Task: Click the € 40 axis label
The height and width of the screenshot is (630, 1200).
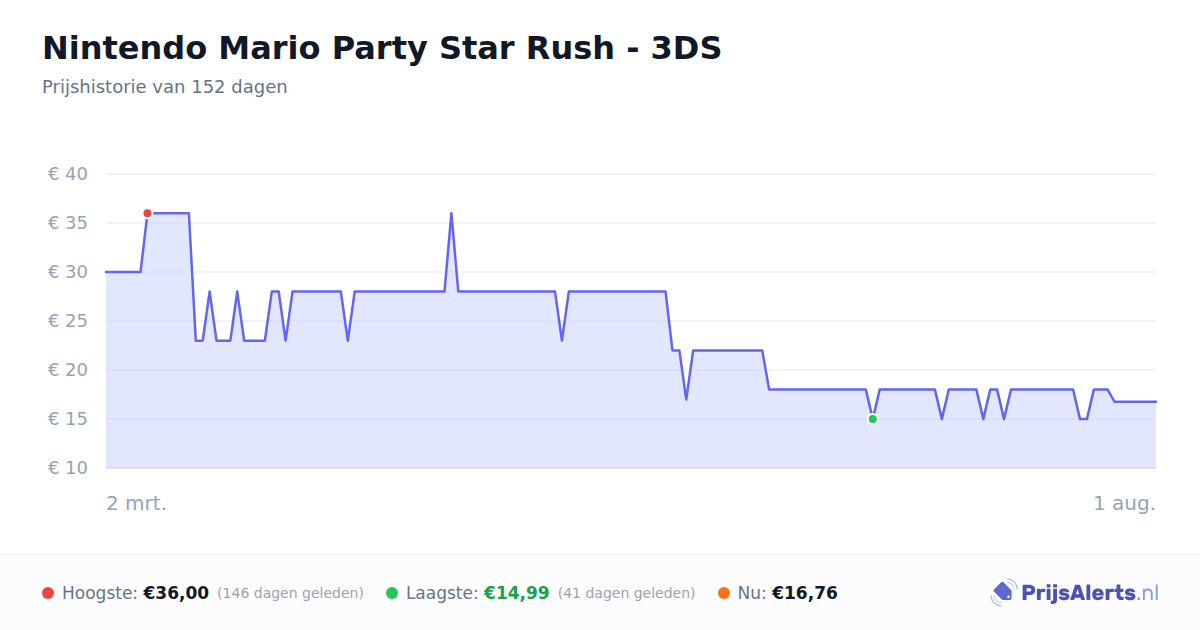Action: [x=68, y=174]
